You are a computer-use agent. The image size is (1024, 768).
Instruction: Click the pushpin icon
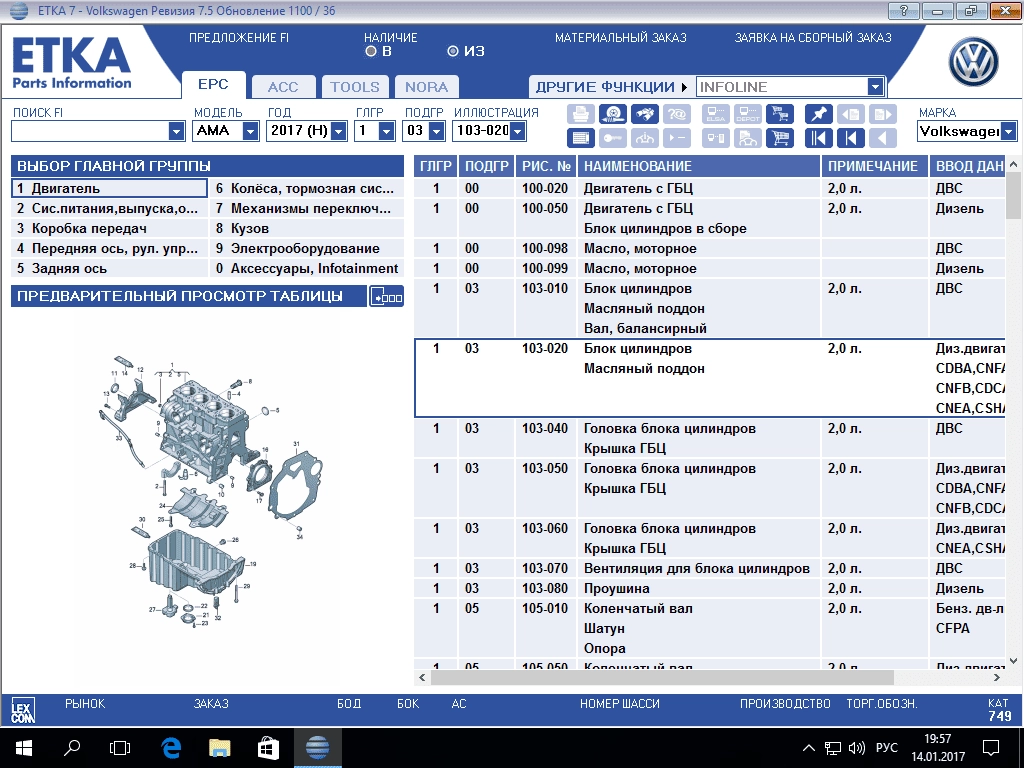(818, 114)
